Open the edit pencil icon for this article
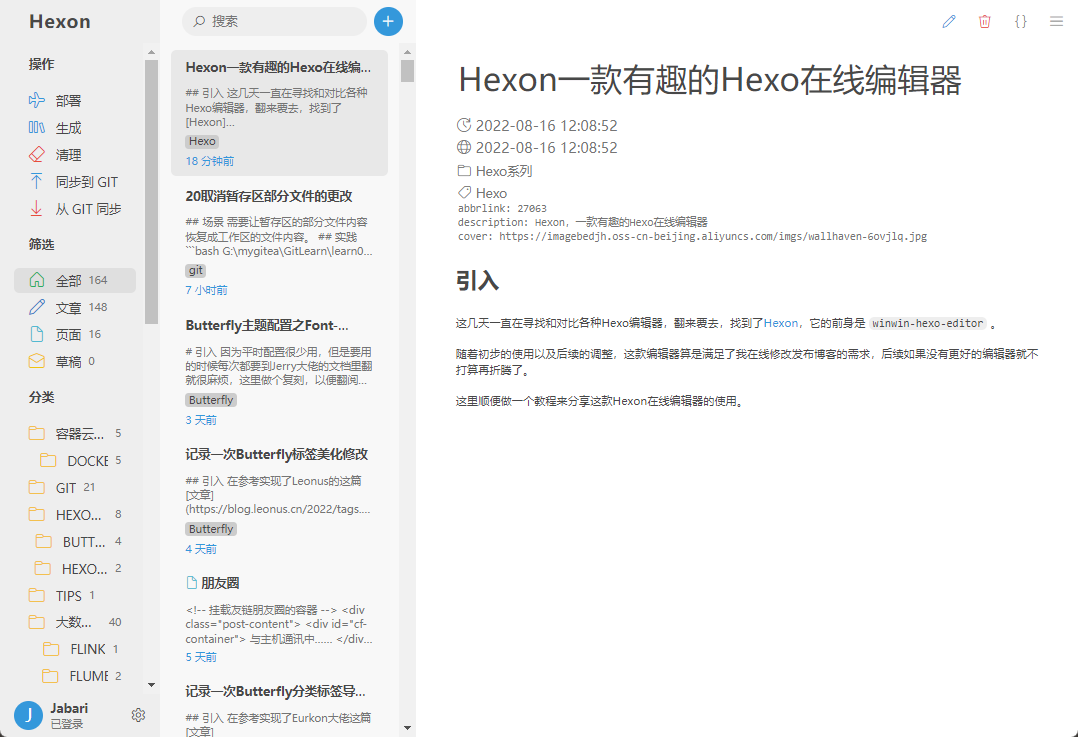Screen dimensions: 1078x737 coord(949,21)
